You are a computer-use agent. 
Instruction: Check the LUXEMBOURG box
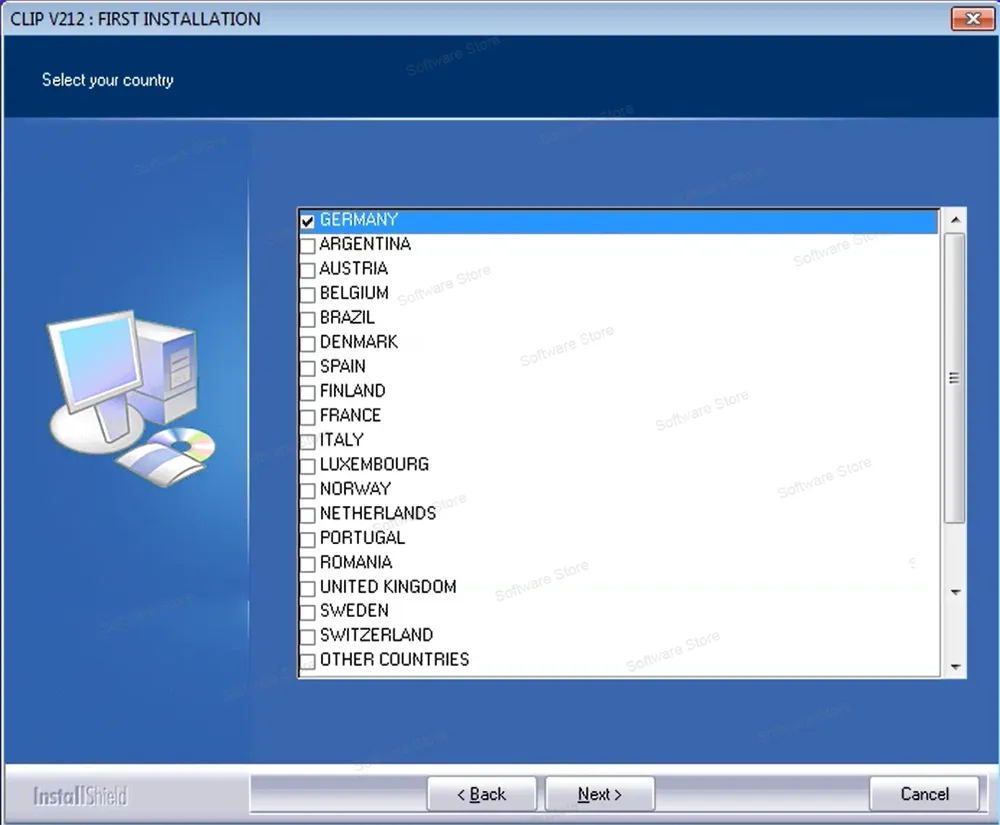[307, 466]
